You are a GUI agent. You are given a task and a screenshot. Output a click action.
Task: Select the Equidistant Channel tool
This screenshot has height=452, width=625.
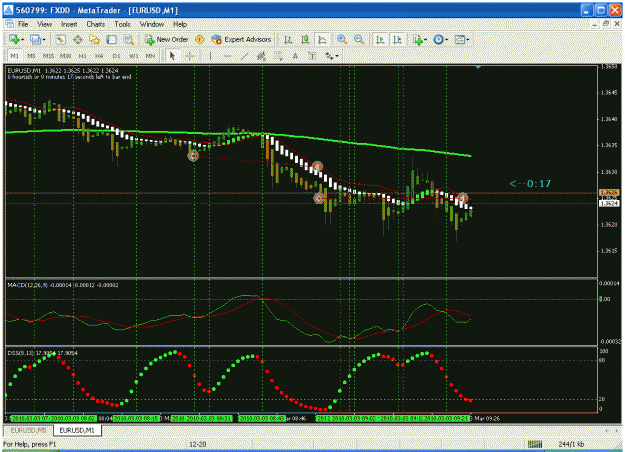tap(261, 56)
